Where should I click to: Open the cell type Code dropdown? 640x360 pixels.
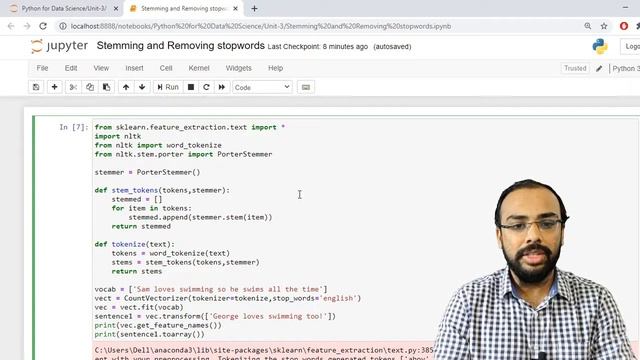262,87
